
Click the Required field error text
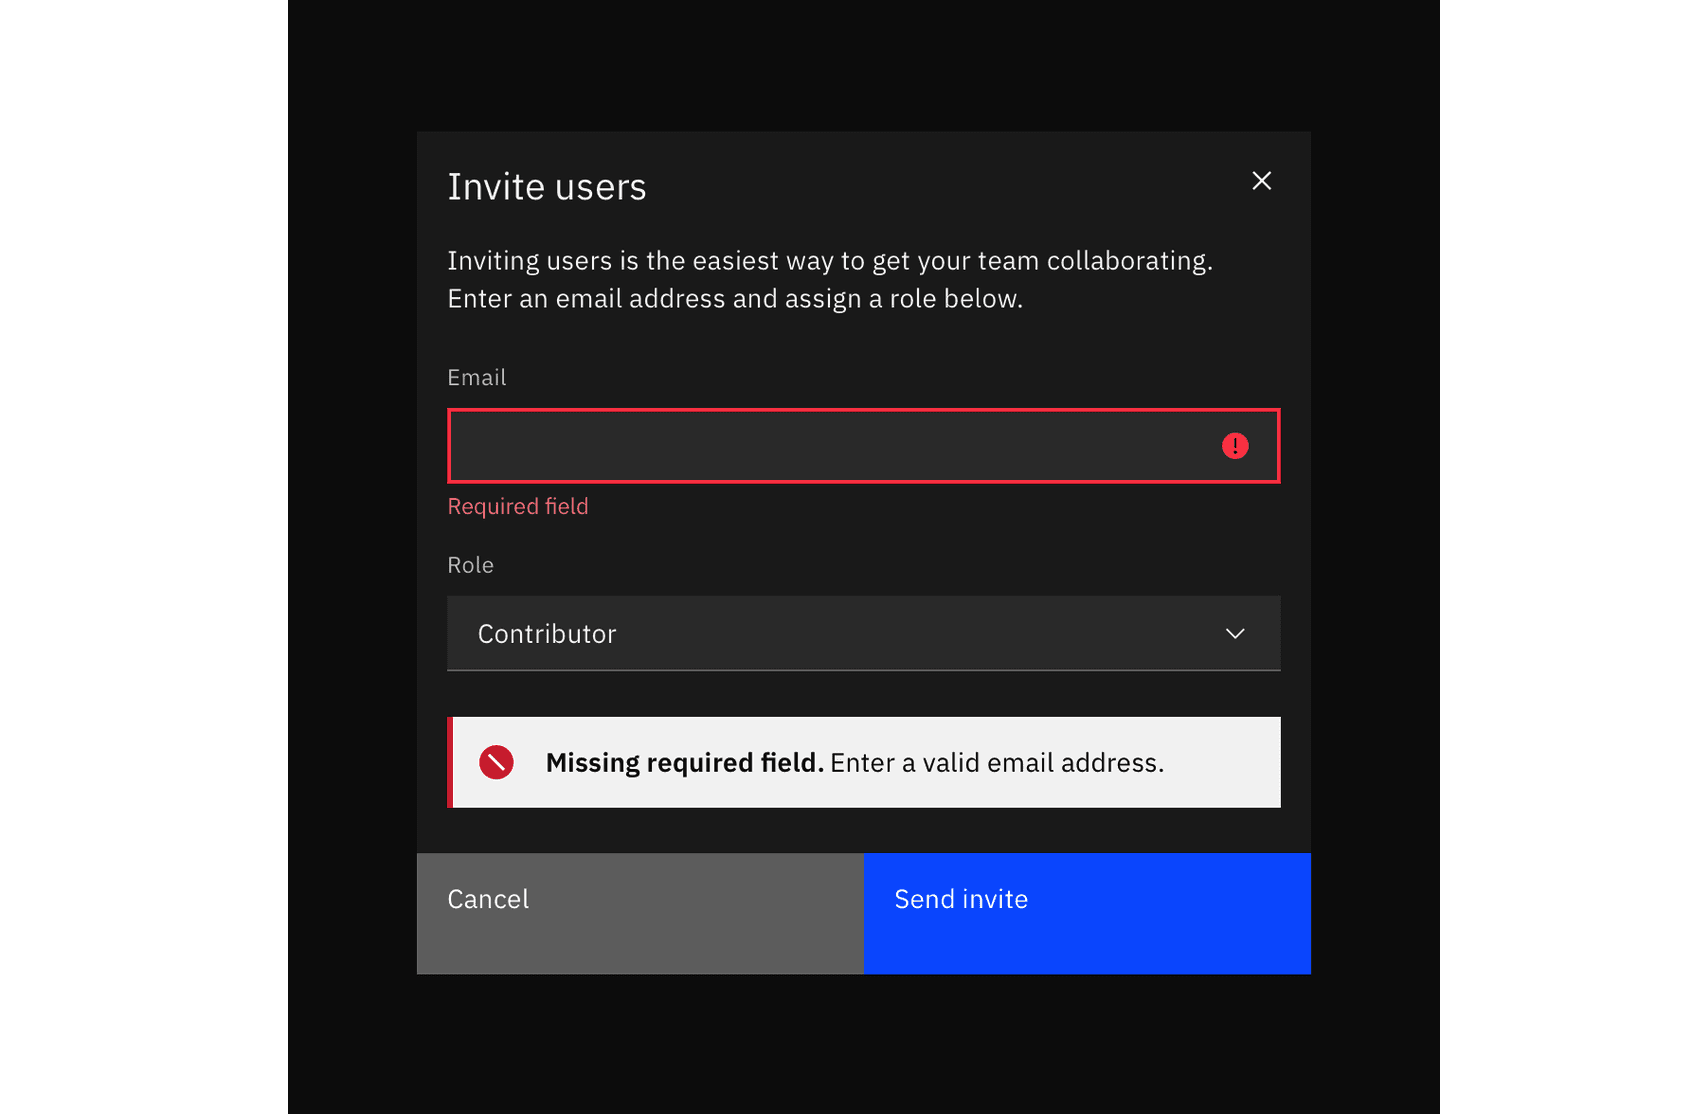[517, 506]
